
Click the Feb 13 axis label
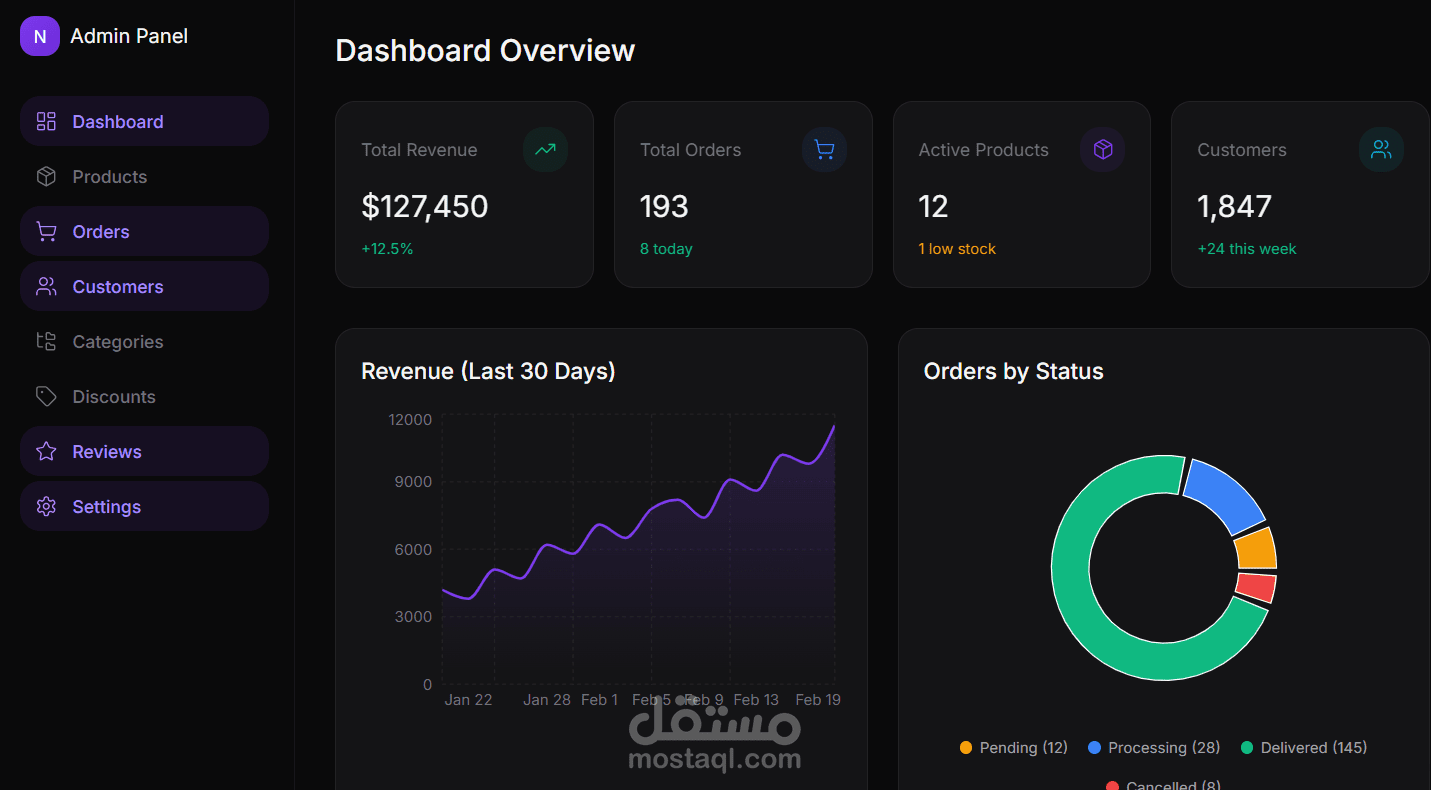756,700
